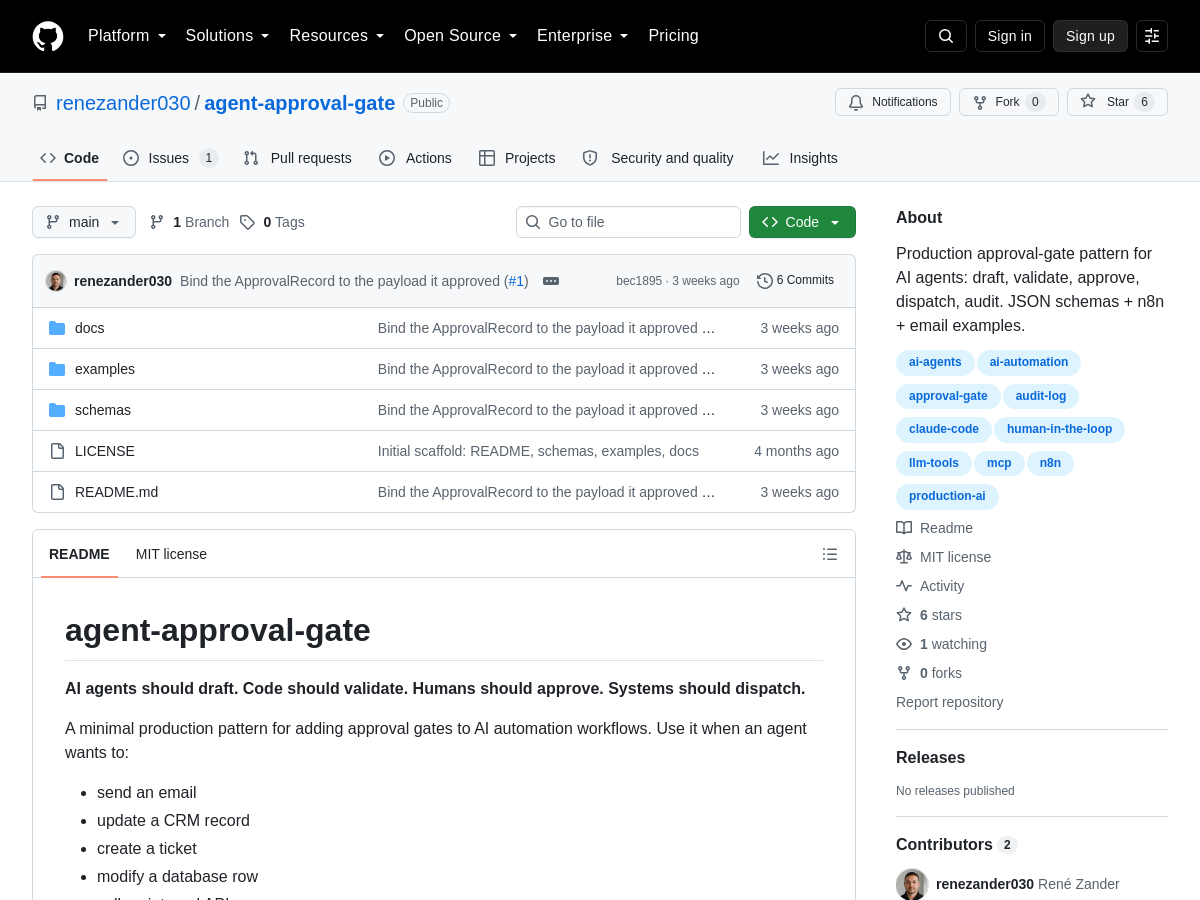The width and height of the screenshot is (1200, 900).
Task: Click the ai-agents topic tag
Action: pos(935,362)
